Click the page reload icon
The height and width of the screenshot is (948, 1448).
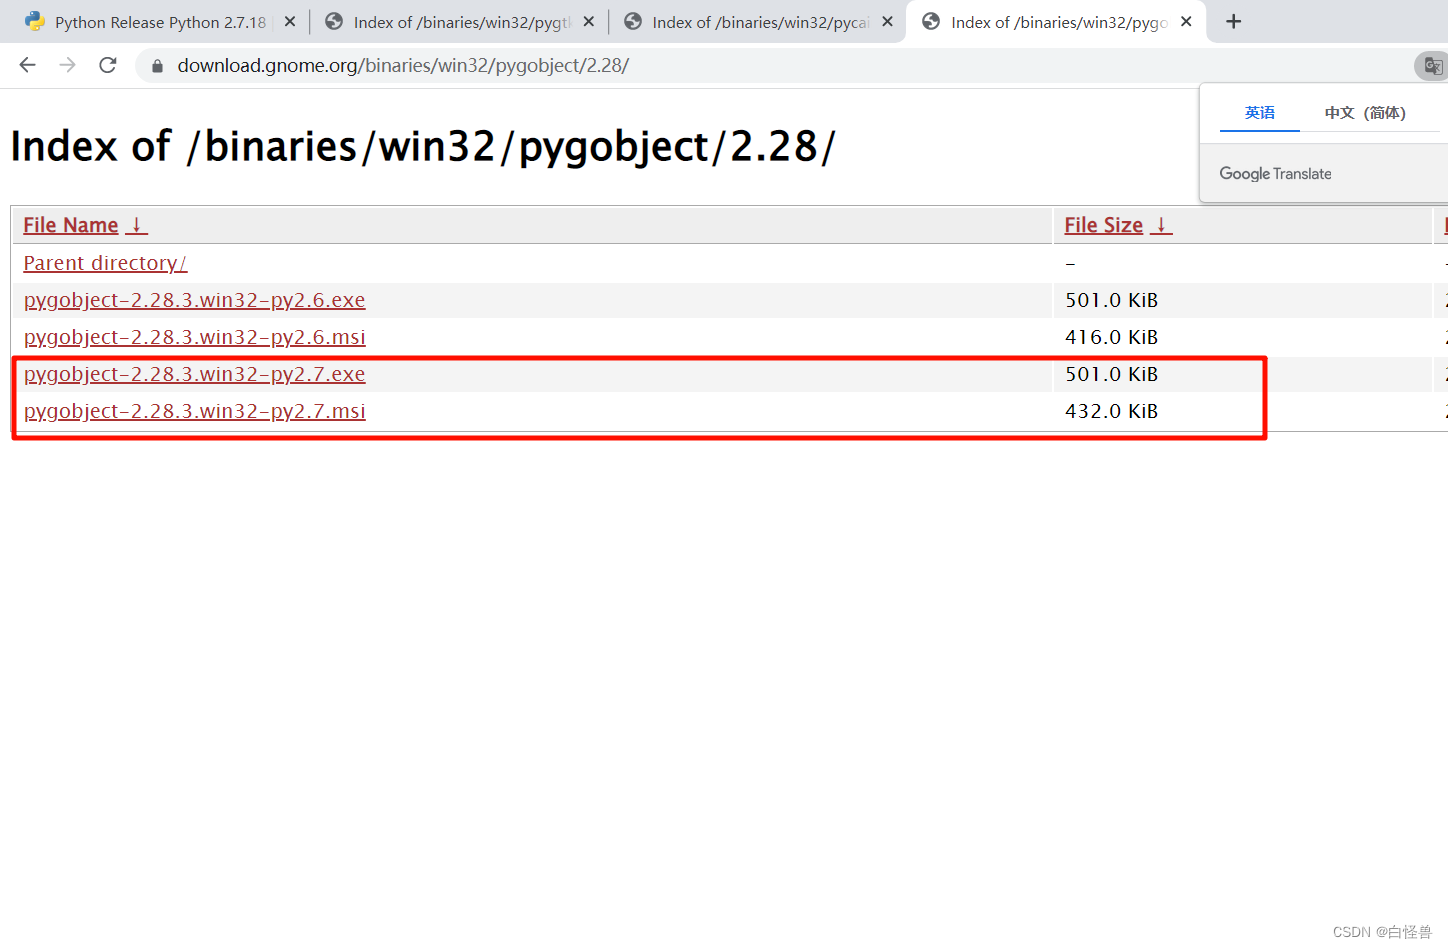point(107,65)
